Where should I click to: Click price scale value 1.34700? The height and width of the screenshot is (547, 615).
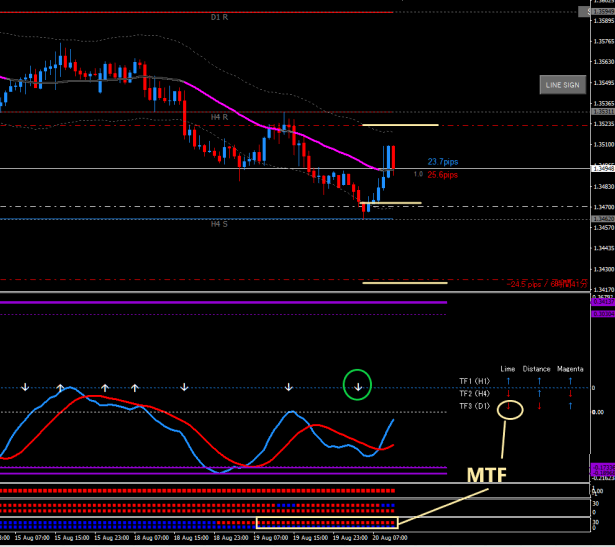click(x=603, y=207)
